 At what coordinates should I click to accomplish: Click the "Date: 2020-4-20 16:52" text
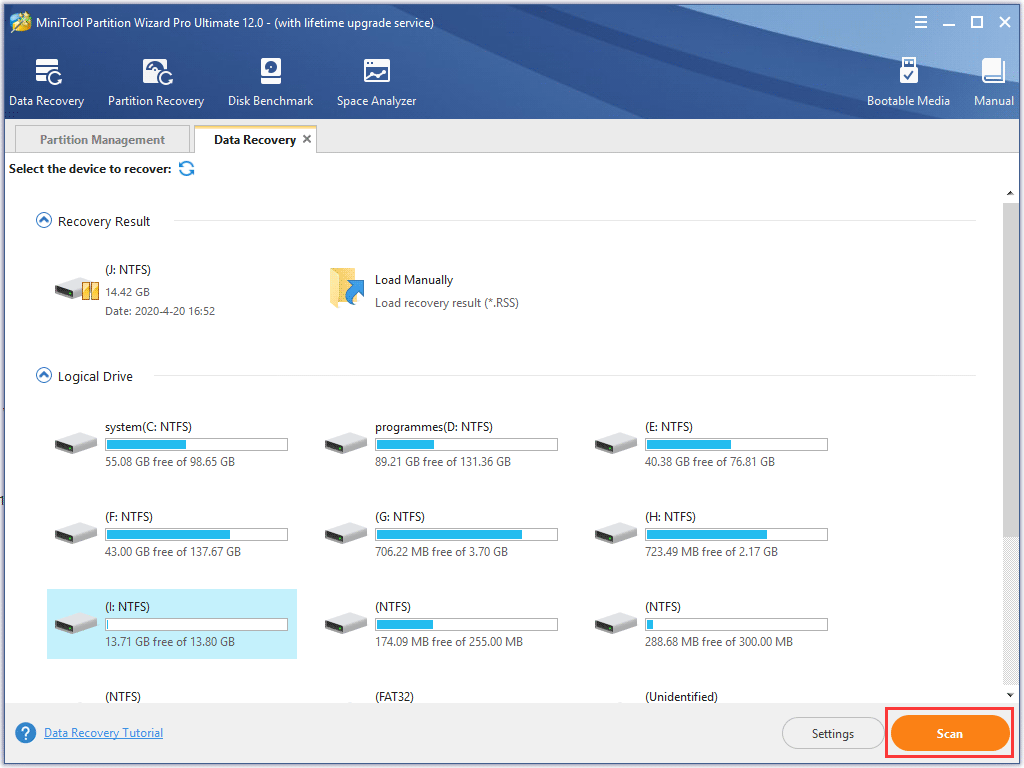click(x=160, y=312)
